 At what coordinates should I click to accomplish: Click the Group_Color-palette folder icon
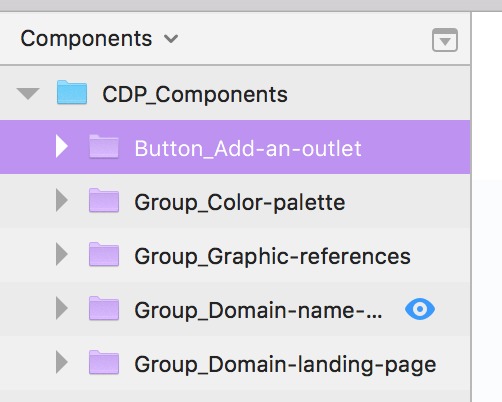104,200
